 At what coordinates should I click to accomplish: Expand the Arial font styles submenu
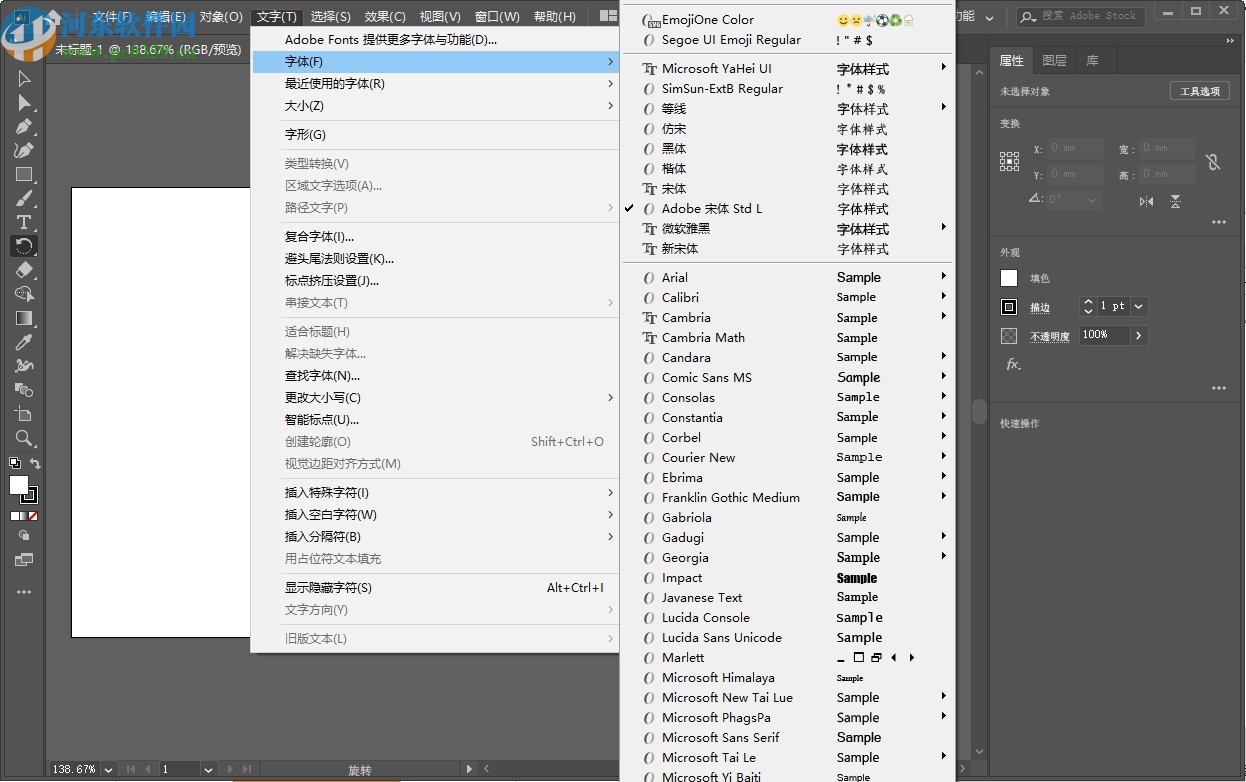coord(941,277)
